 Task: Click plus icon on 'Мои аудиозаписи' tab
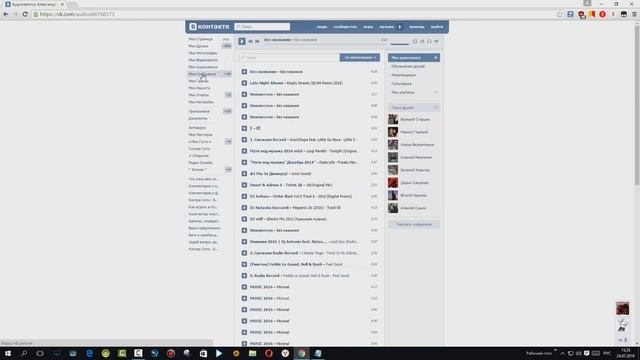tap(436, 58)
